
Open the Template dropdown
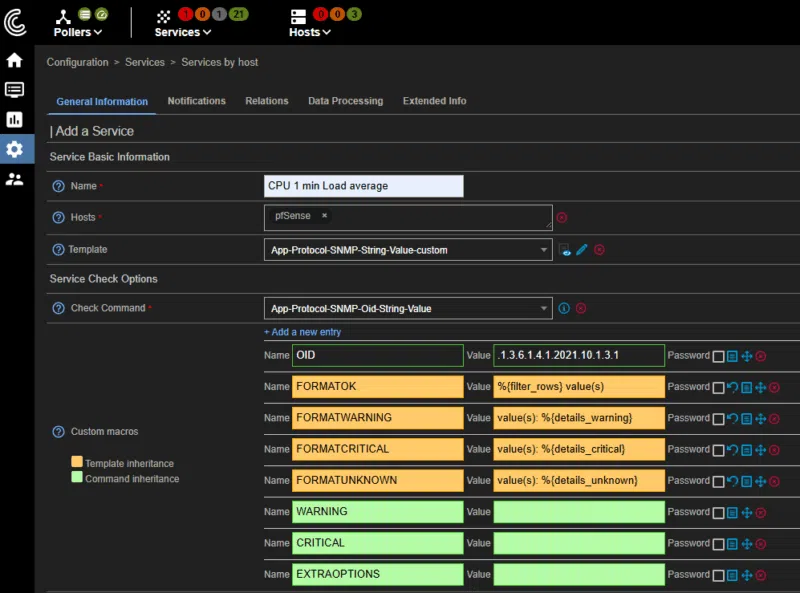pyautogui.click(x=408, y=249)
